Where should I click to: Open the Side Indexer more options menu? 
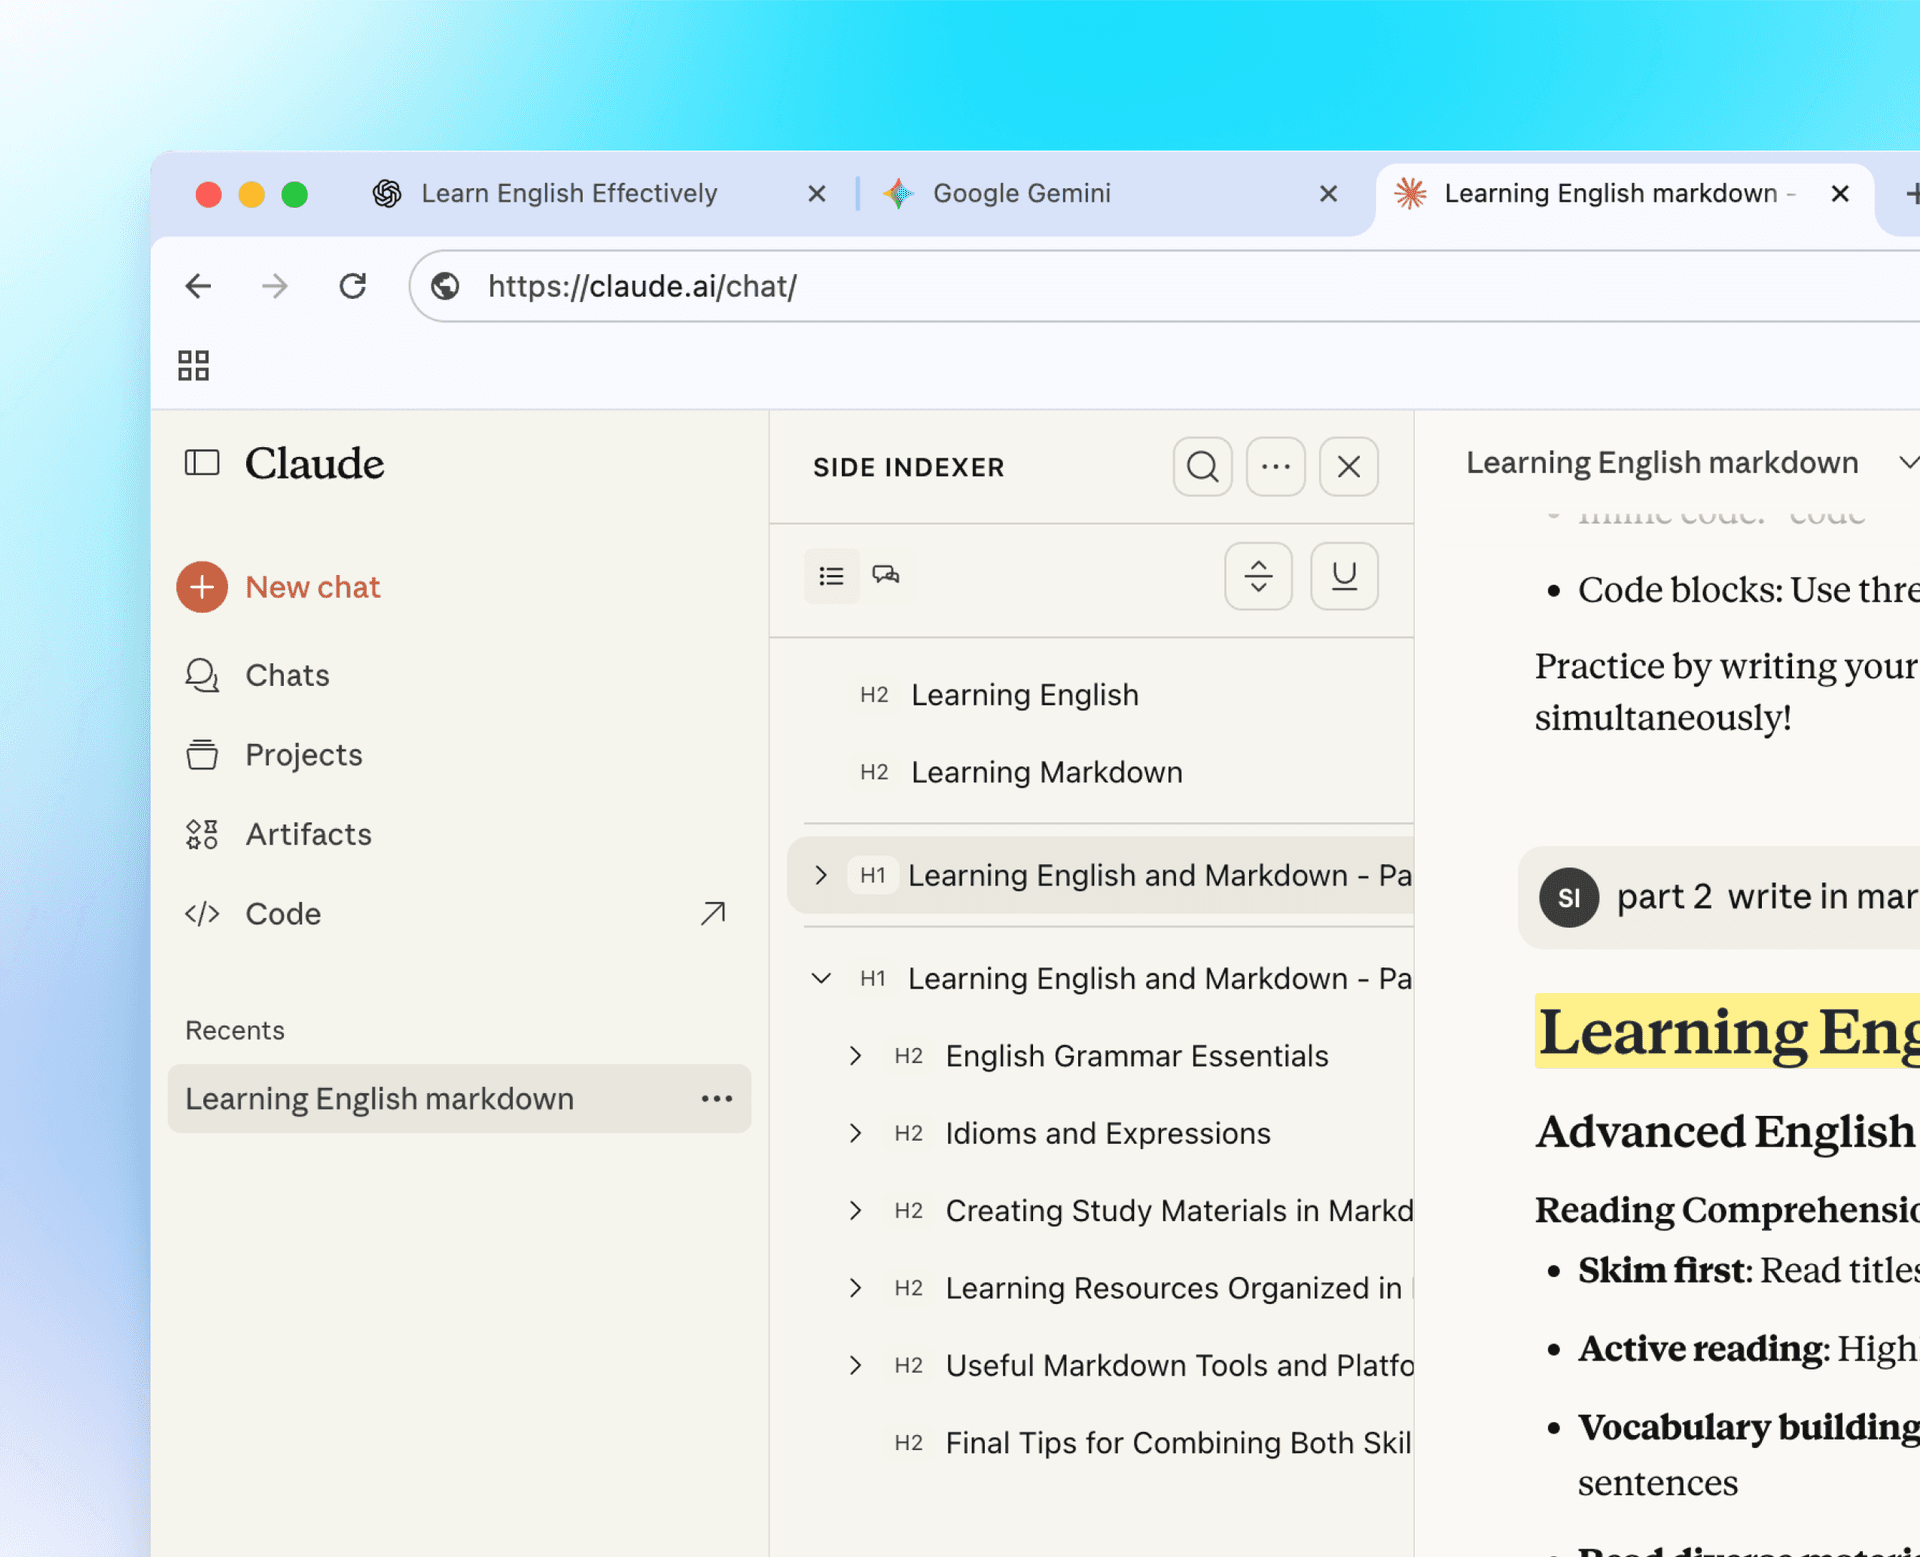tap(1275, 467)
